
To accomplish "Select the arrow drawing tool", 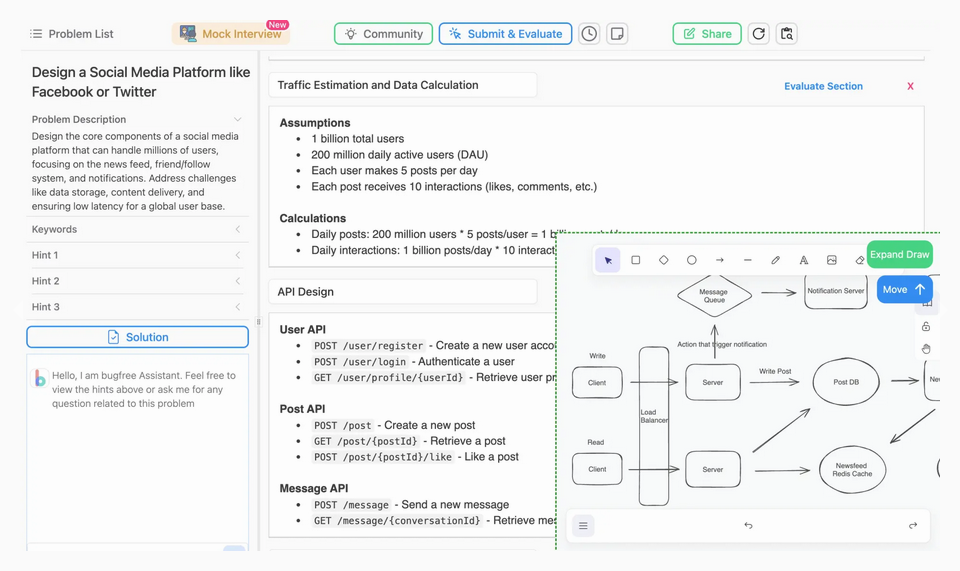I will pos(719,260).
